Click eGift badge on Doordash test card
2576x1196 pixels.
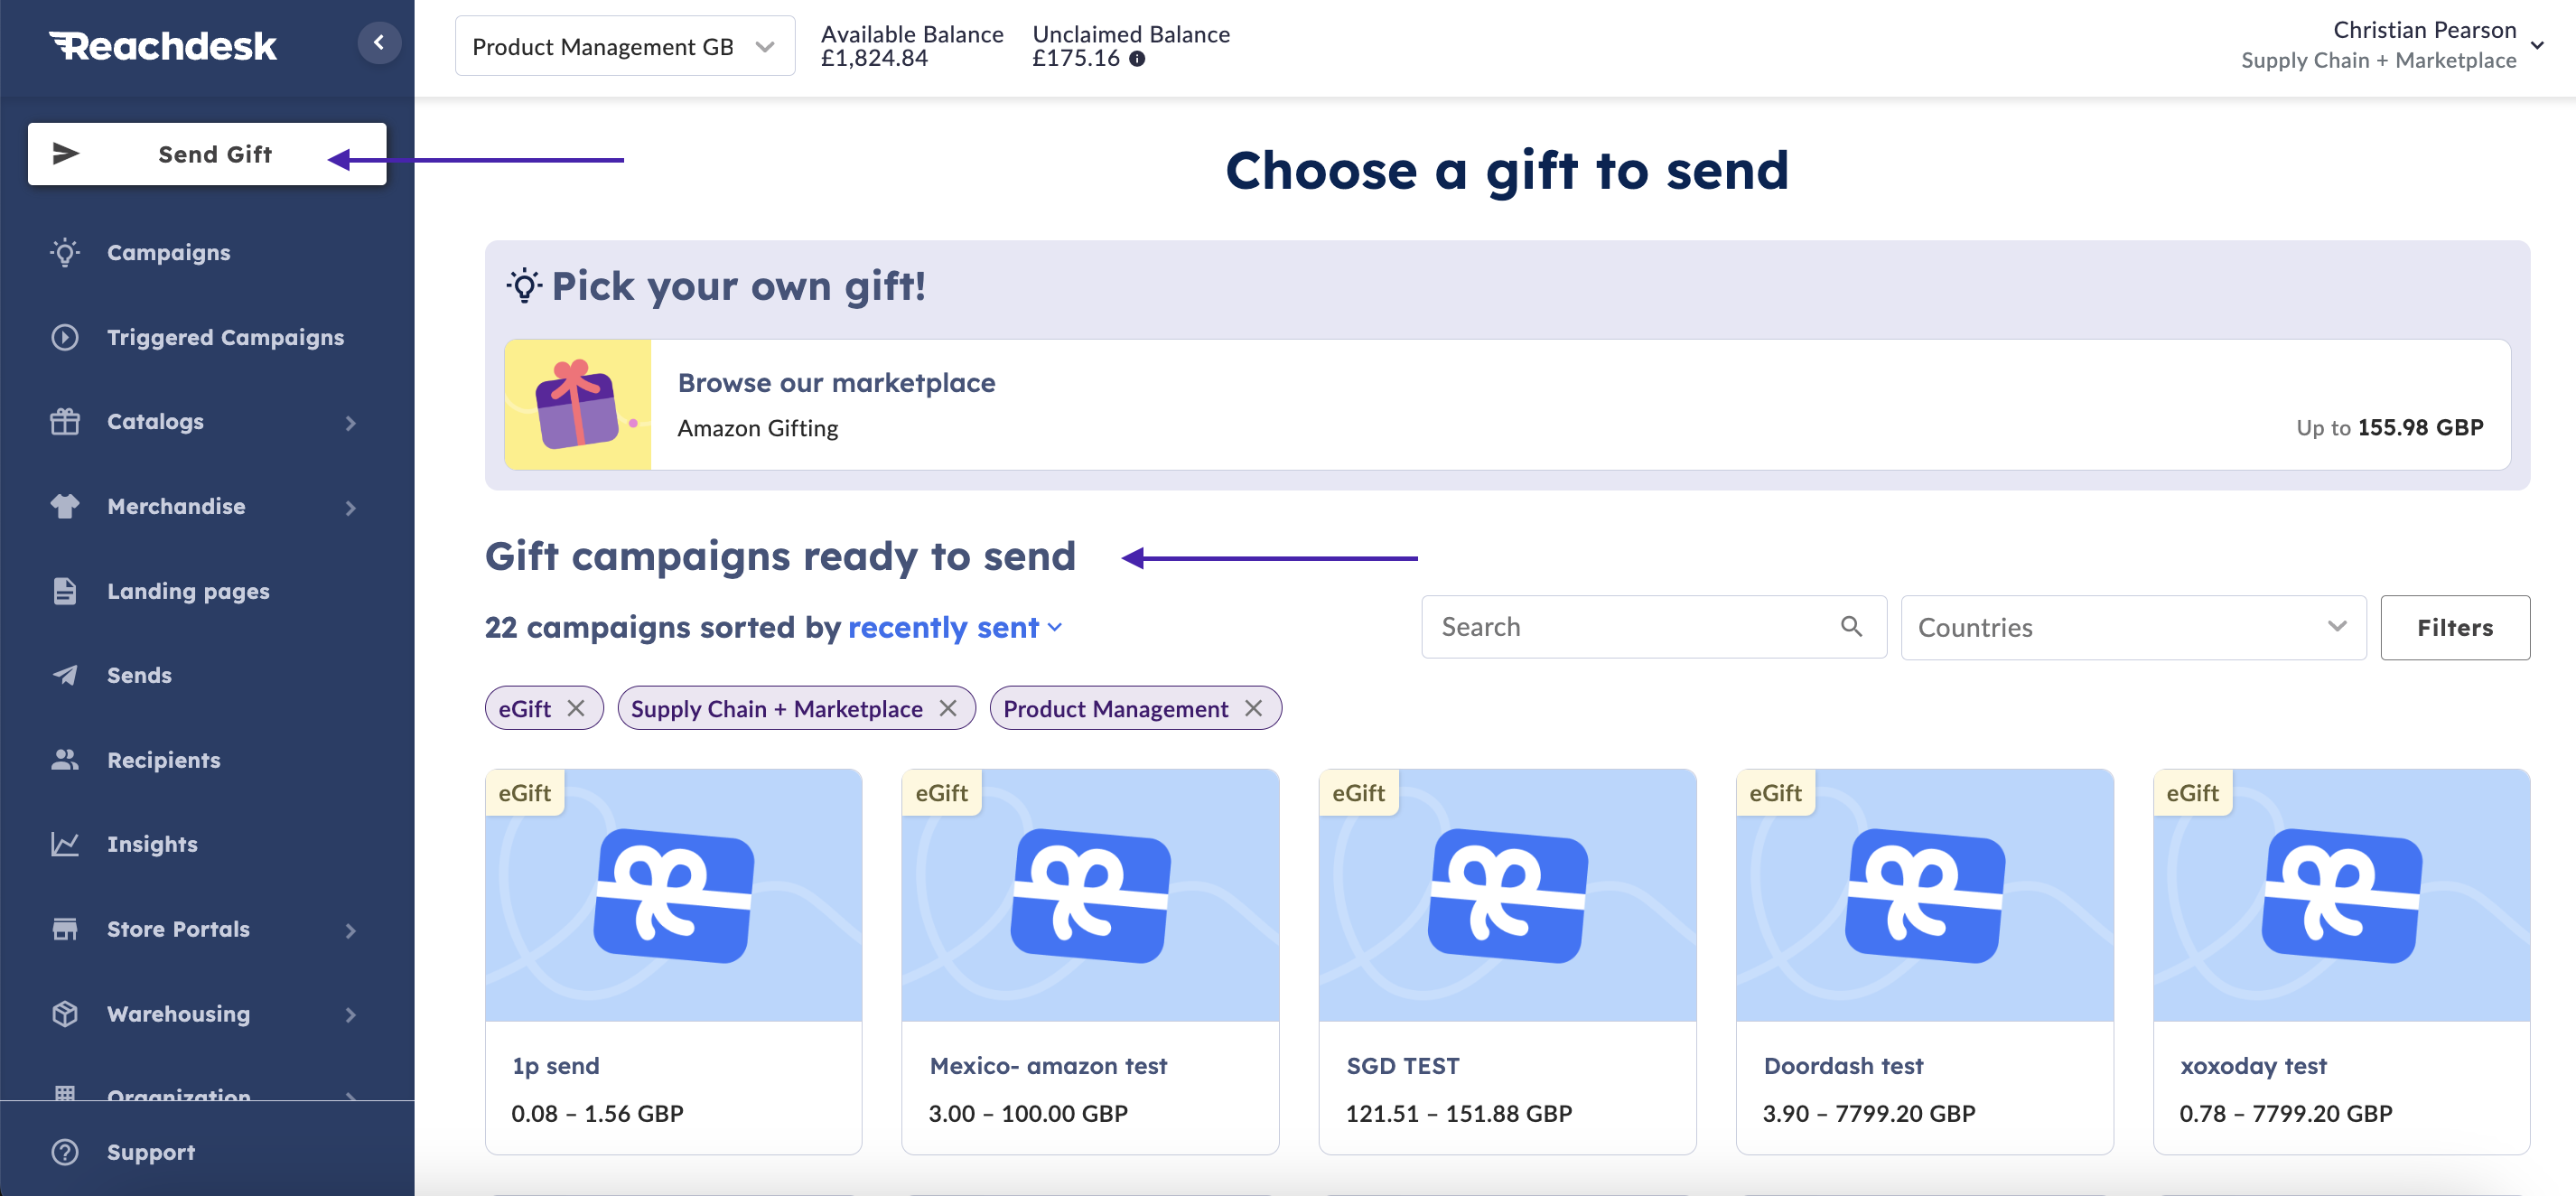[x=1775, y=793]
